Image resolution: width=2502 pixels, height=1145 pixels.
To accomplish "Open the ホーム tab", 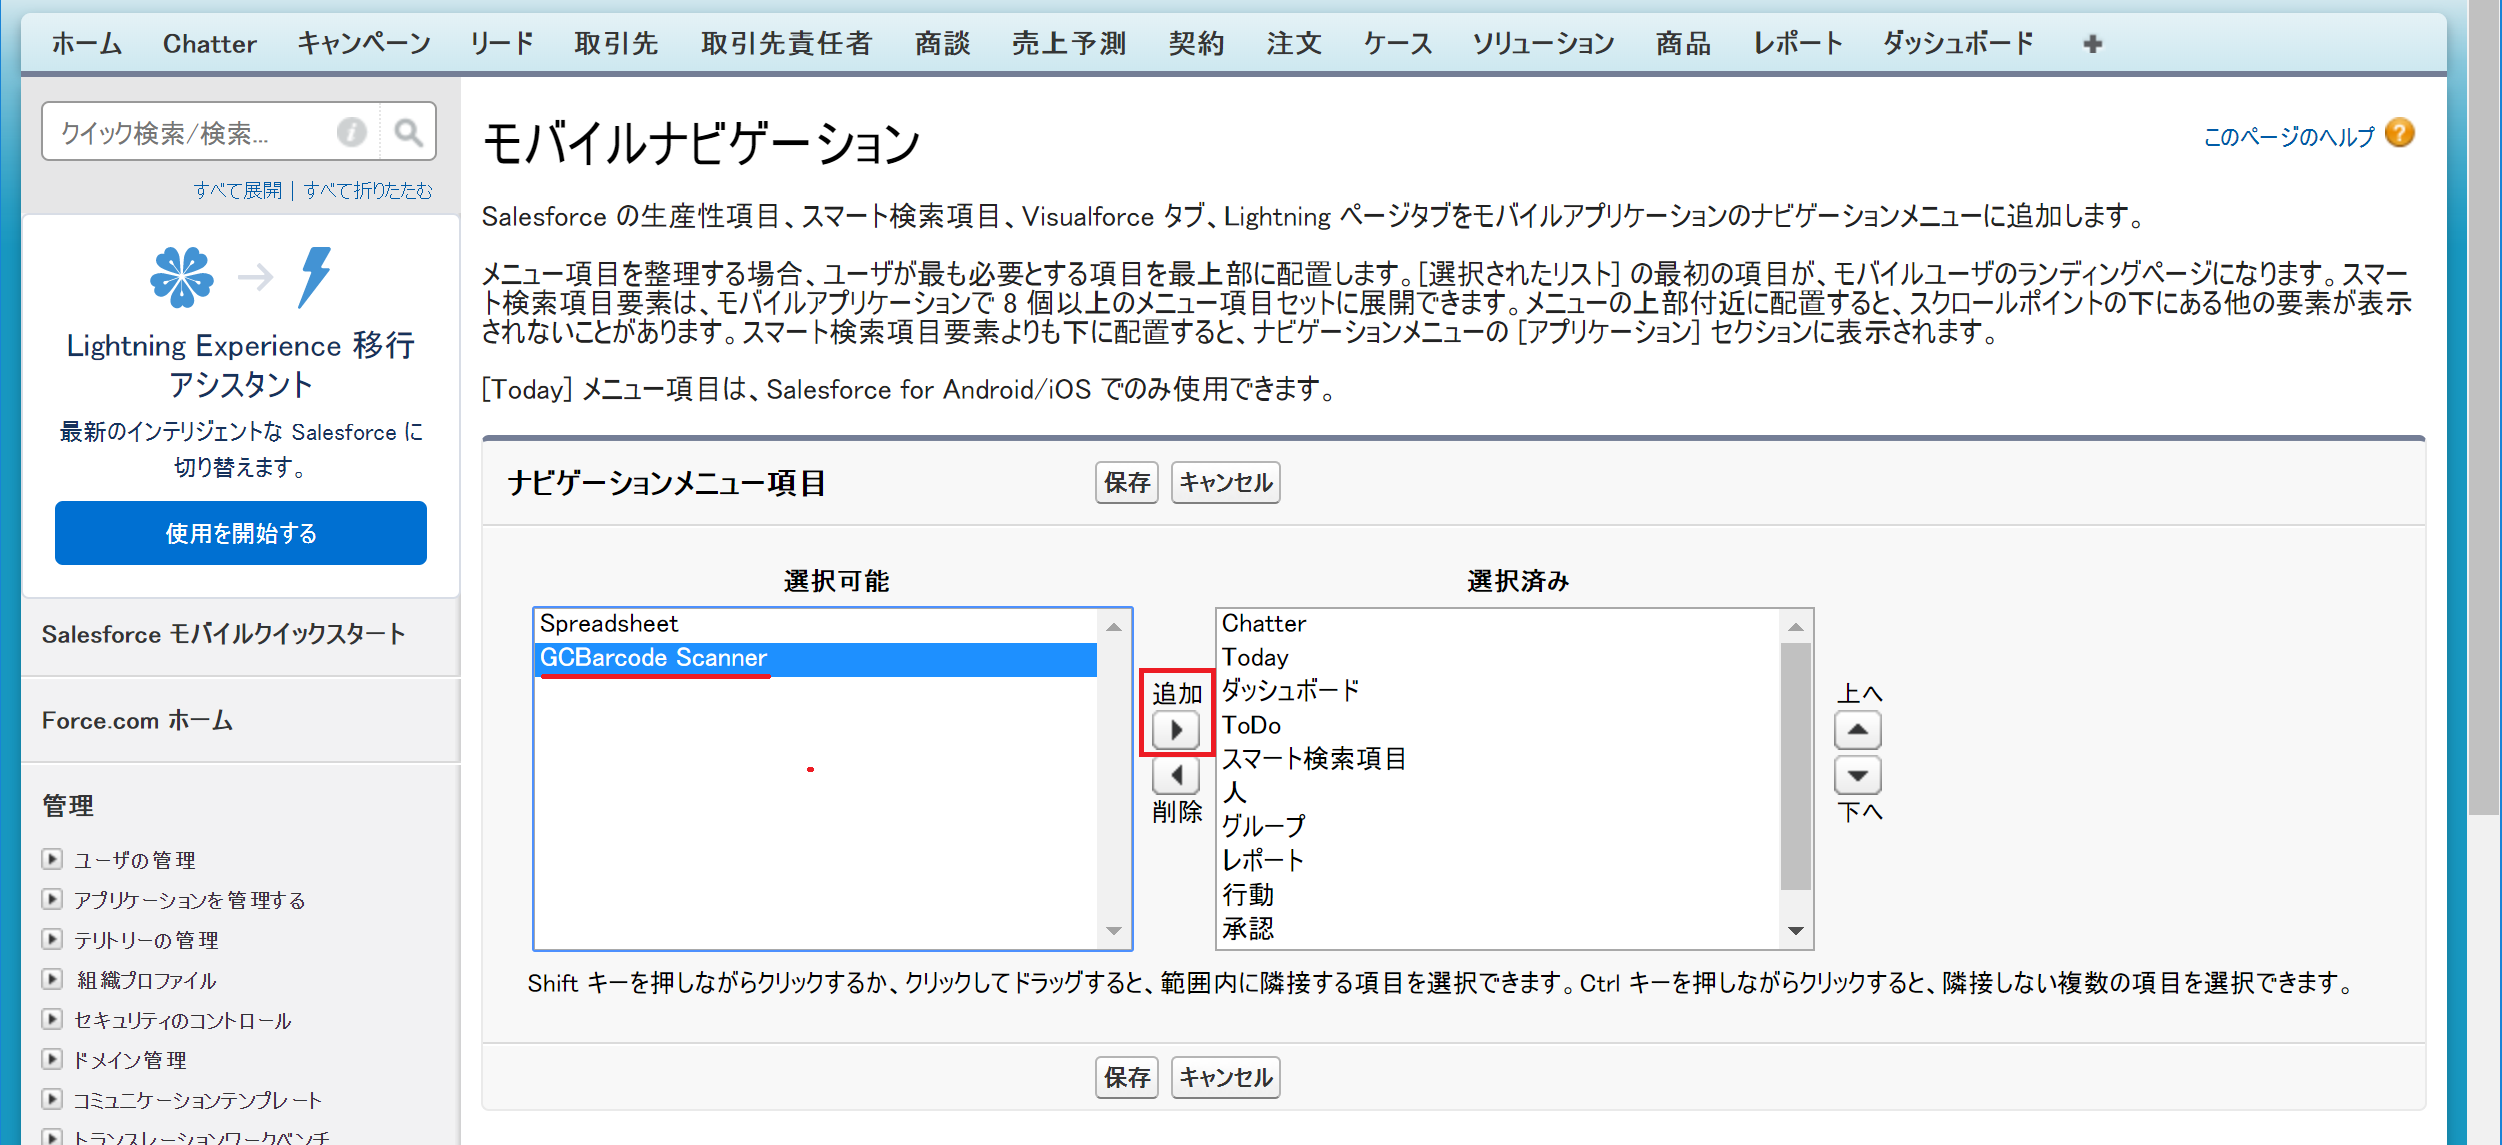I will click(86, 43).
